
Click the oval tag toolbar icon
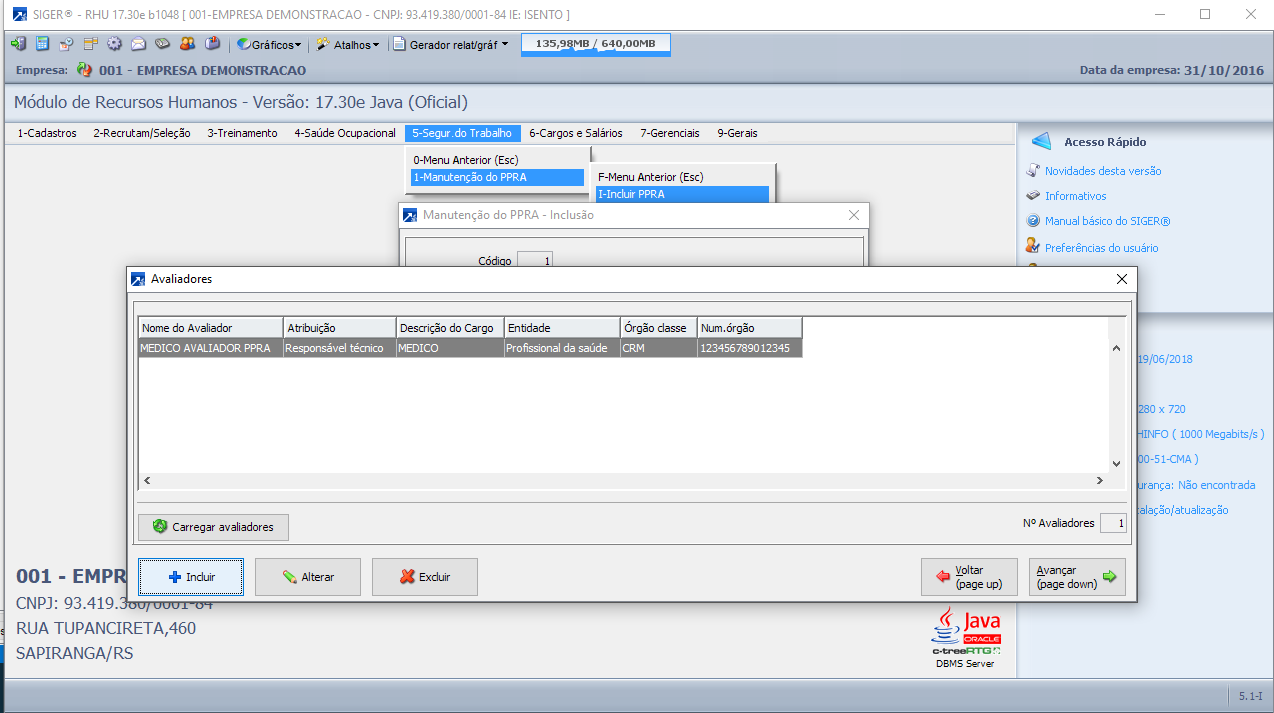(x=162, y=44)
